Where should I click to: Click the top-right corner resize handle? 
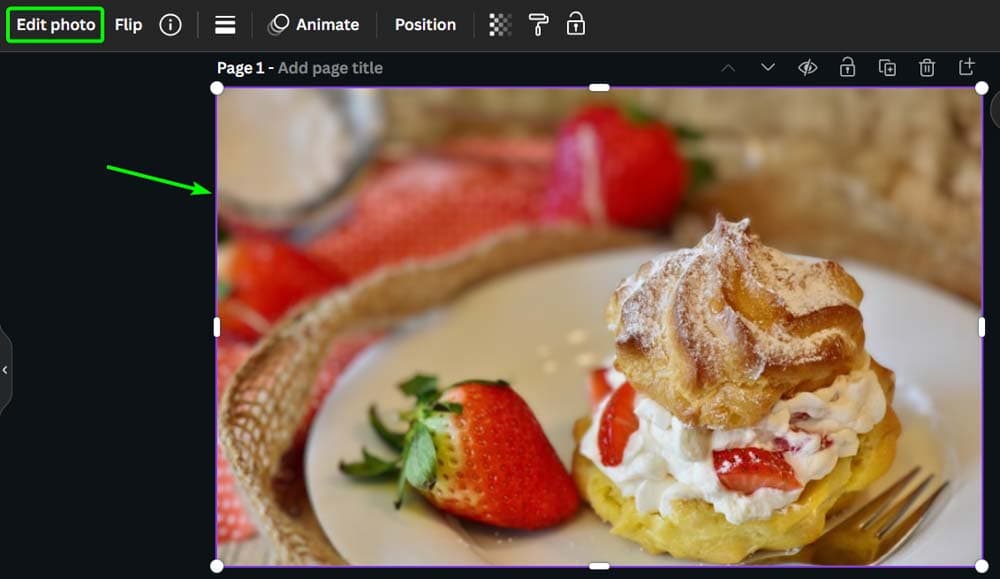pos(982,88)
